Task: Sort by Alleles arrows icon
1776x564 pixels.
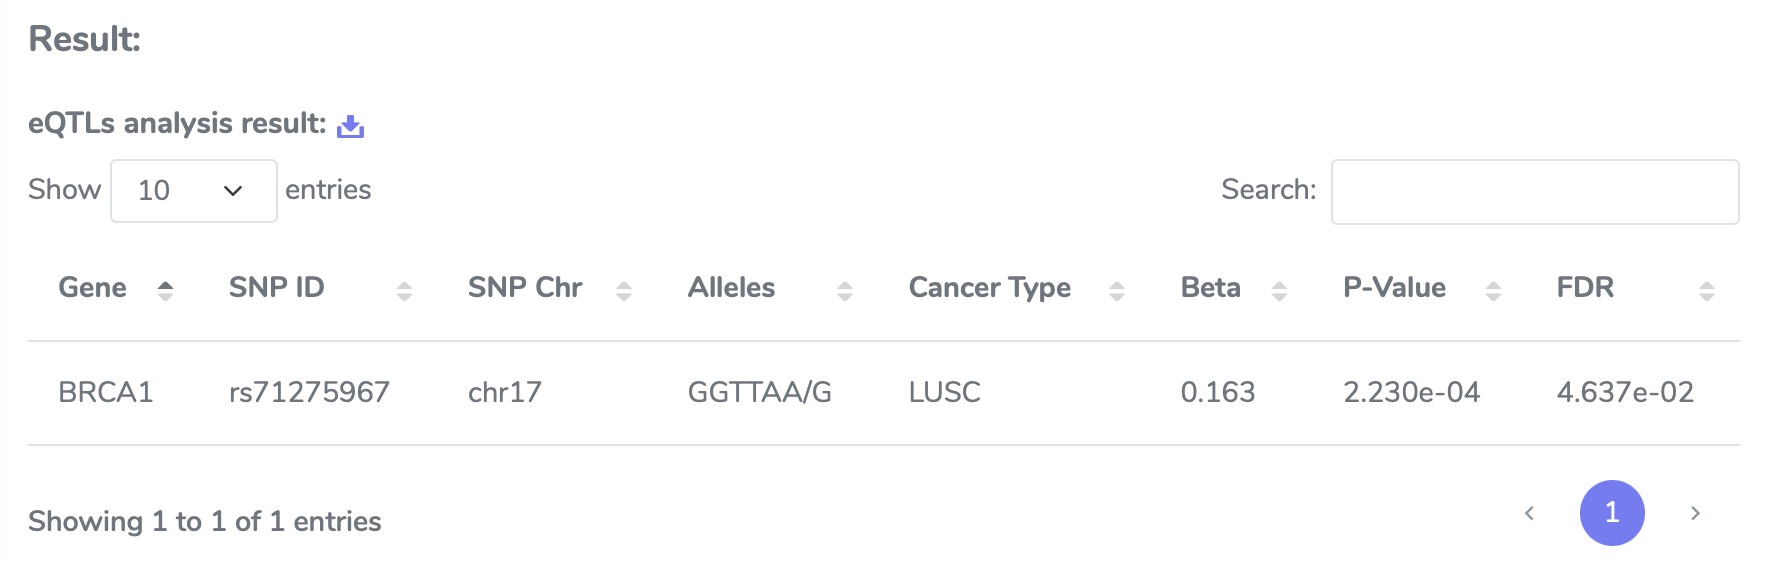Action: pyautogui.click(x=845, y=290)
